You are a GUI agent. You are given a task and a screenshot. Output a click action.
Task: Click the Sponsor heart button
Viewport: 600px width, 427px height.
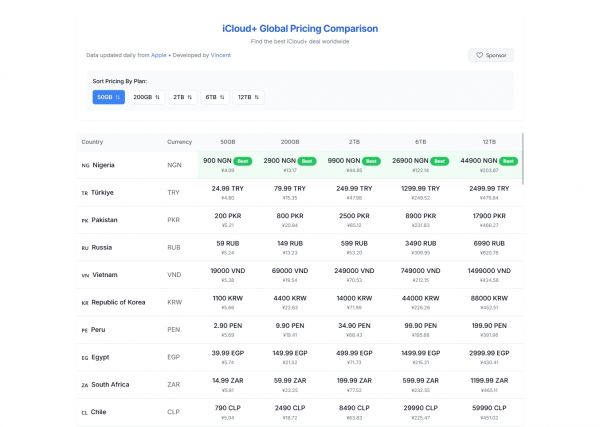(x=491, y=55)
